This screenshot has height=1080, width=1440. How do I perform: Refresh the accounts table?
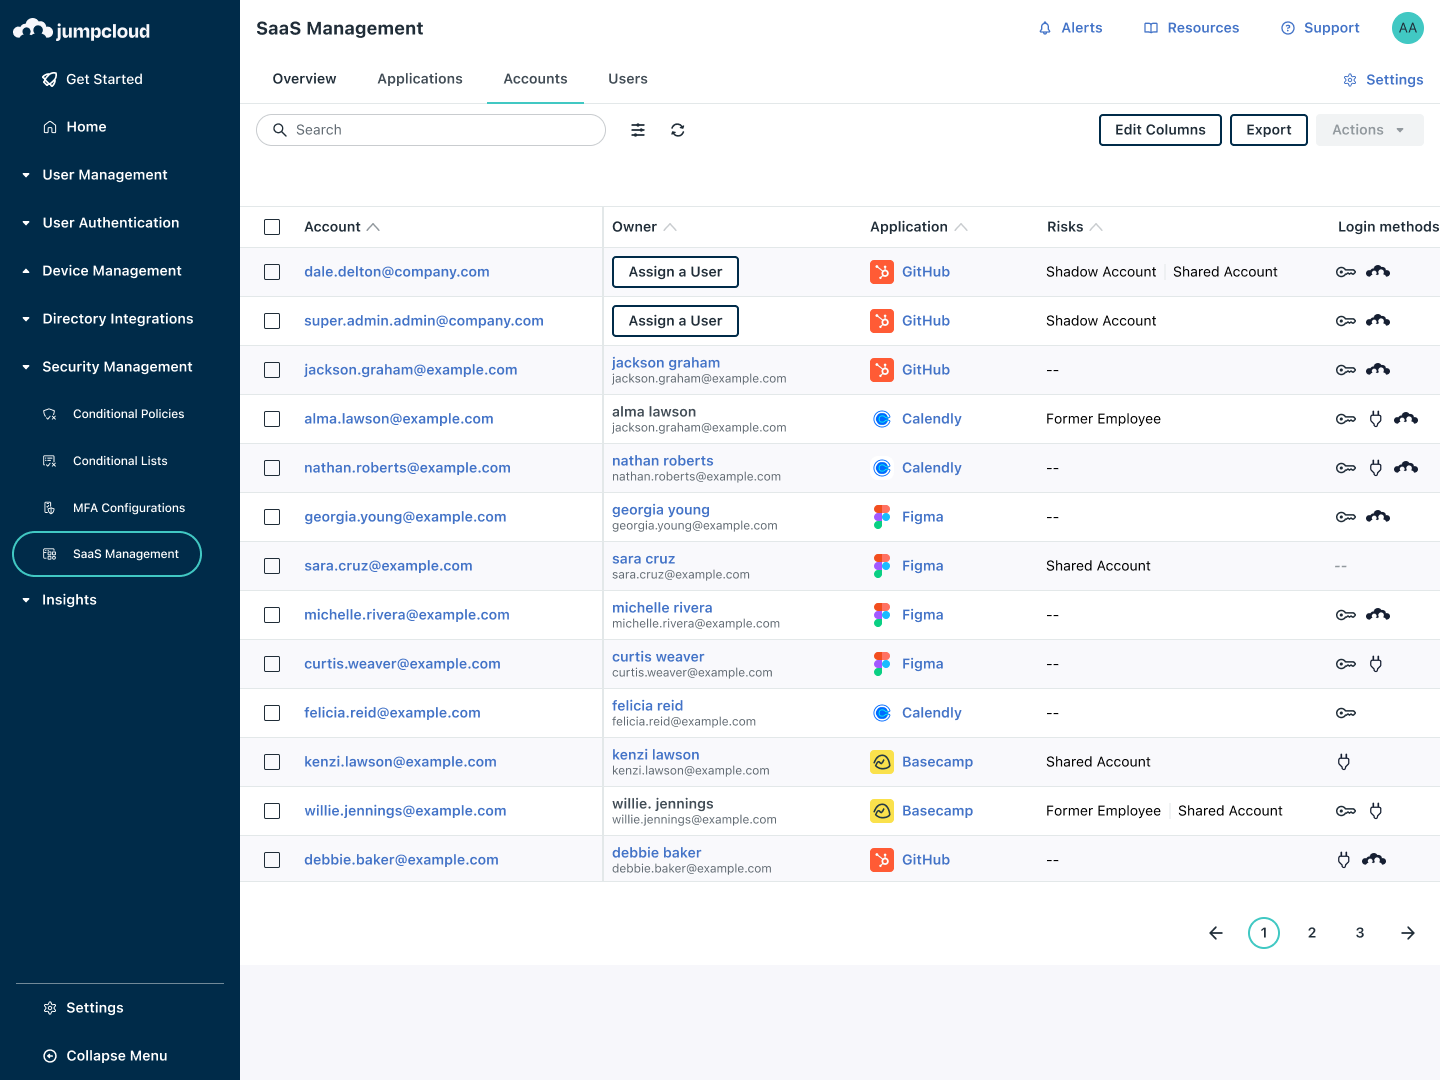pos(678,130)
